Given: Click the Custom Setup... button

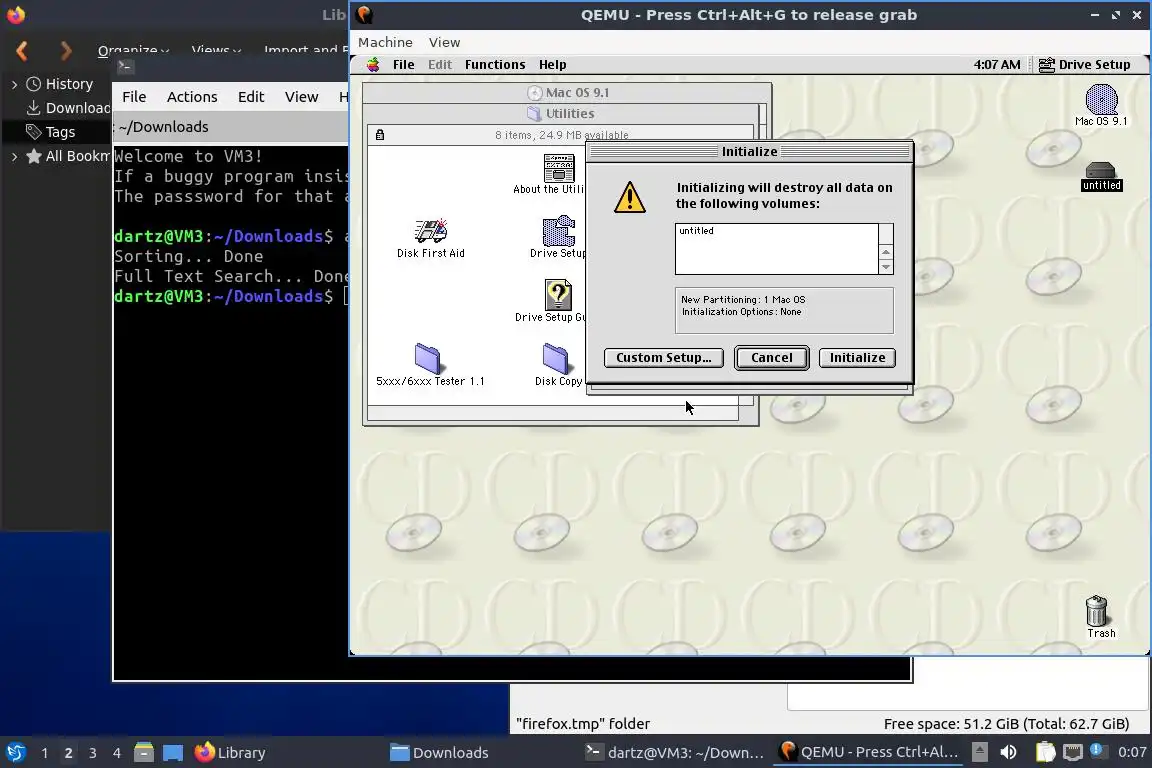Looking at the screenshot, I should click(x=663, y=358).
